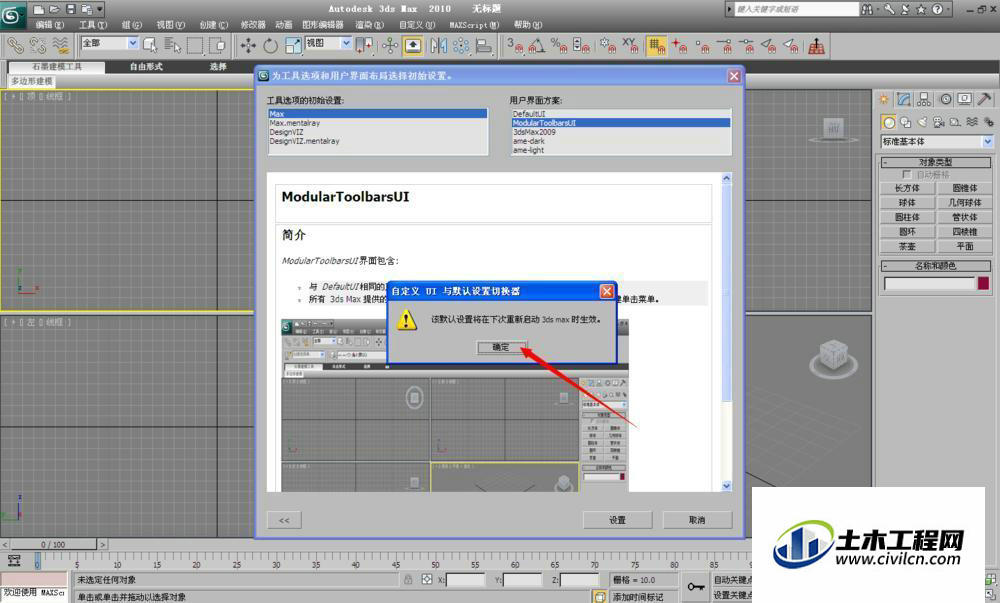Open the MAXScript(M) menu

(474, 25)
